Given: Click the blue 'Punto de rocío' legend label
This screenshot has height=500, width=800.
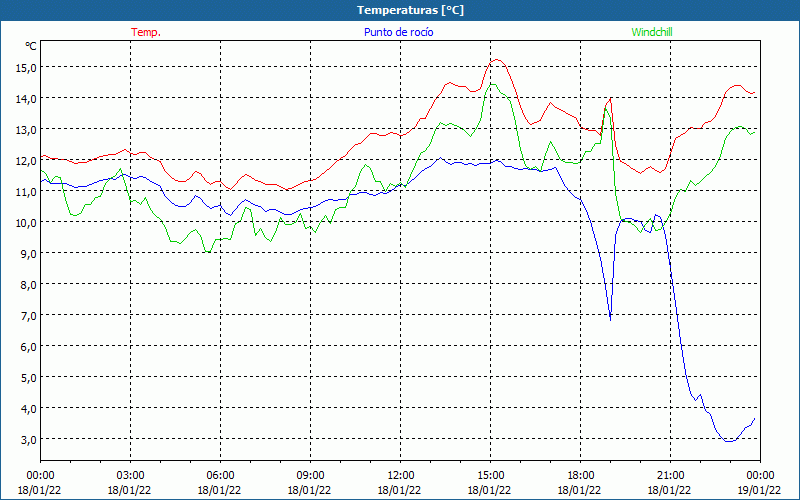Looking at the screenshot, I should tap(398, 32).
